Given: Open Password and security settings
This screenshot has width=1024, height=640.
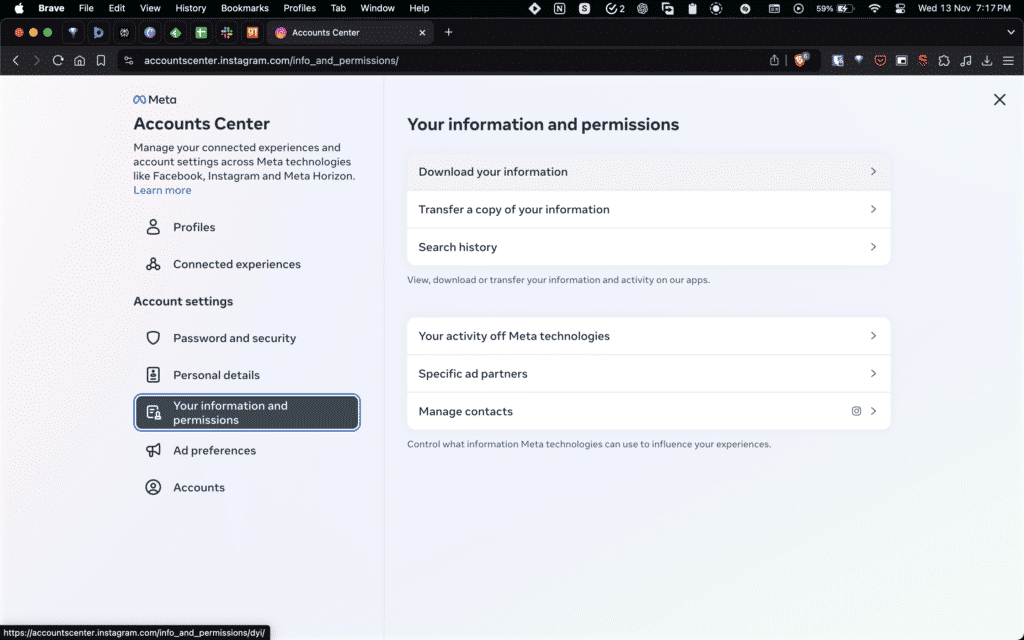Looking at the screenshot, I should [247, 338].
